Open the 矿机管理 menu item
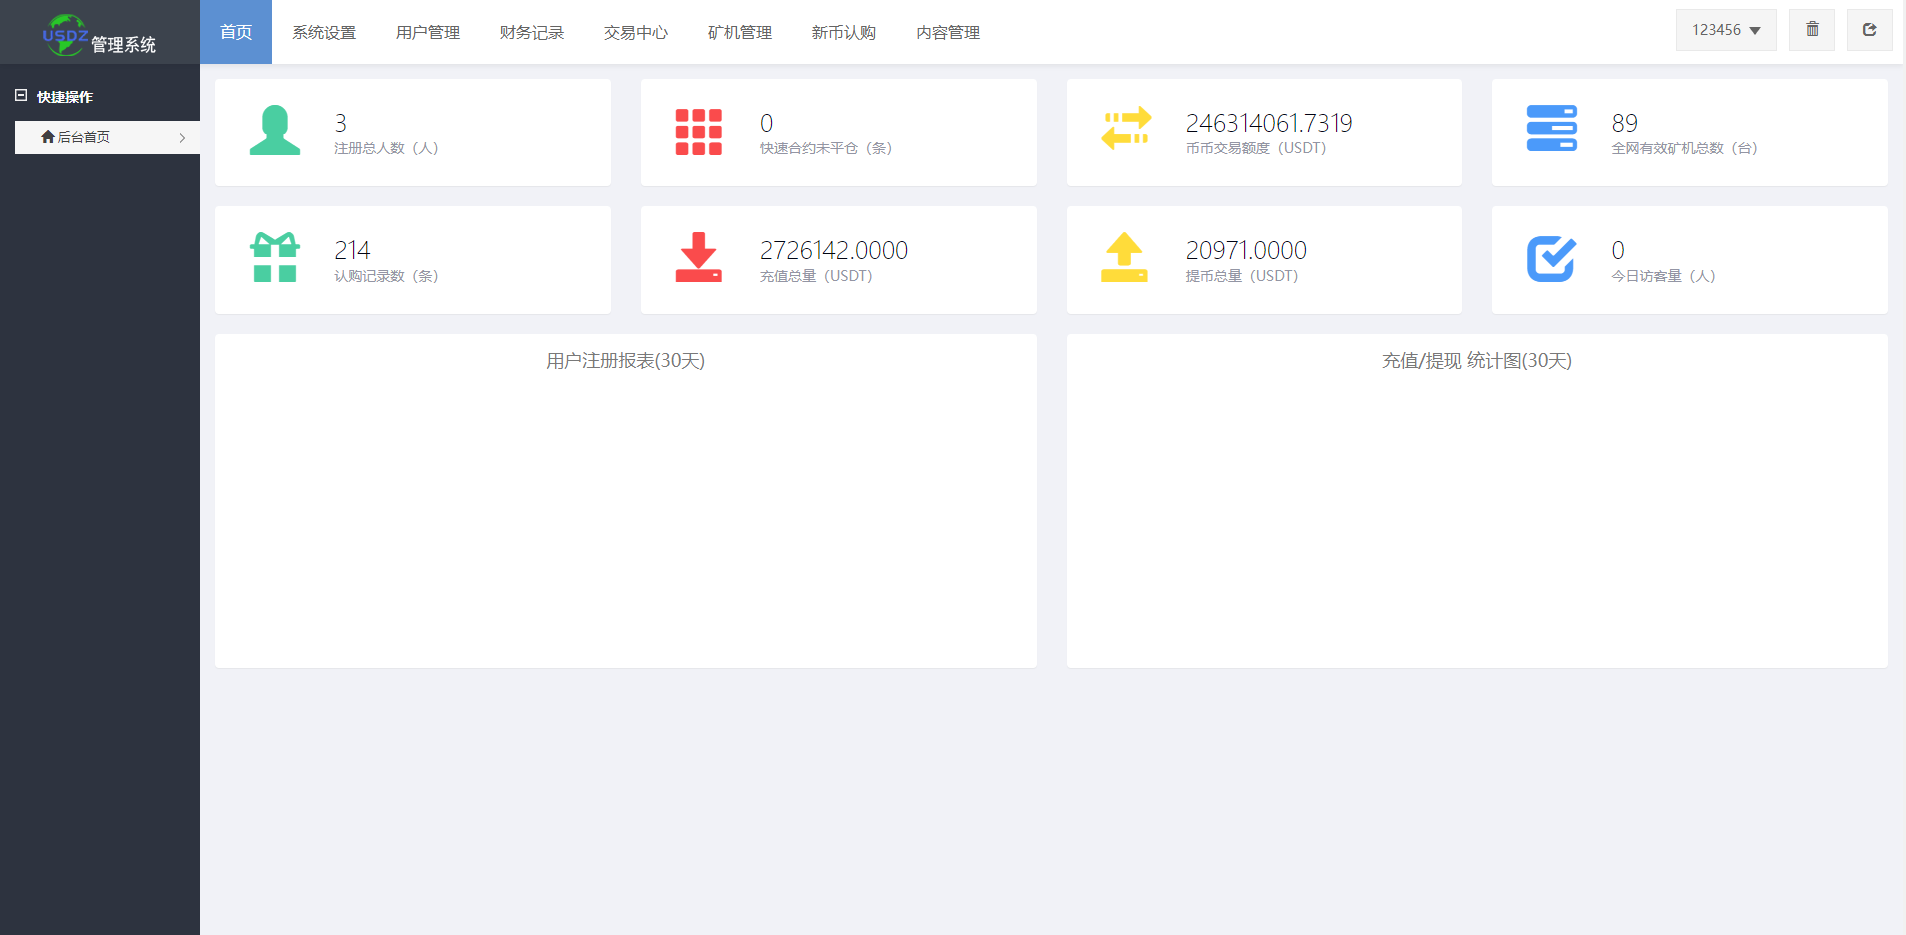 click(740, 31)
